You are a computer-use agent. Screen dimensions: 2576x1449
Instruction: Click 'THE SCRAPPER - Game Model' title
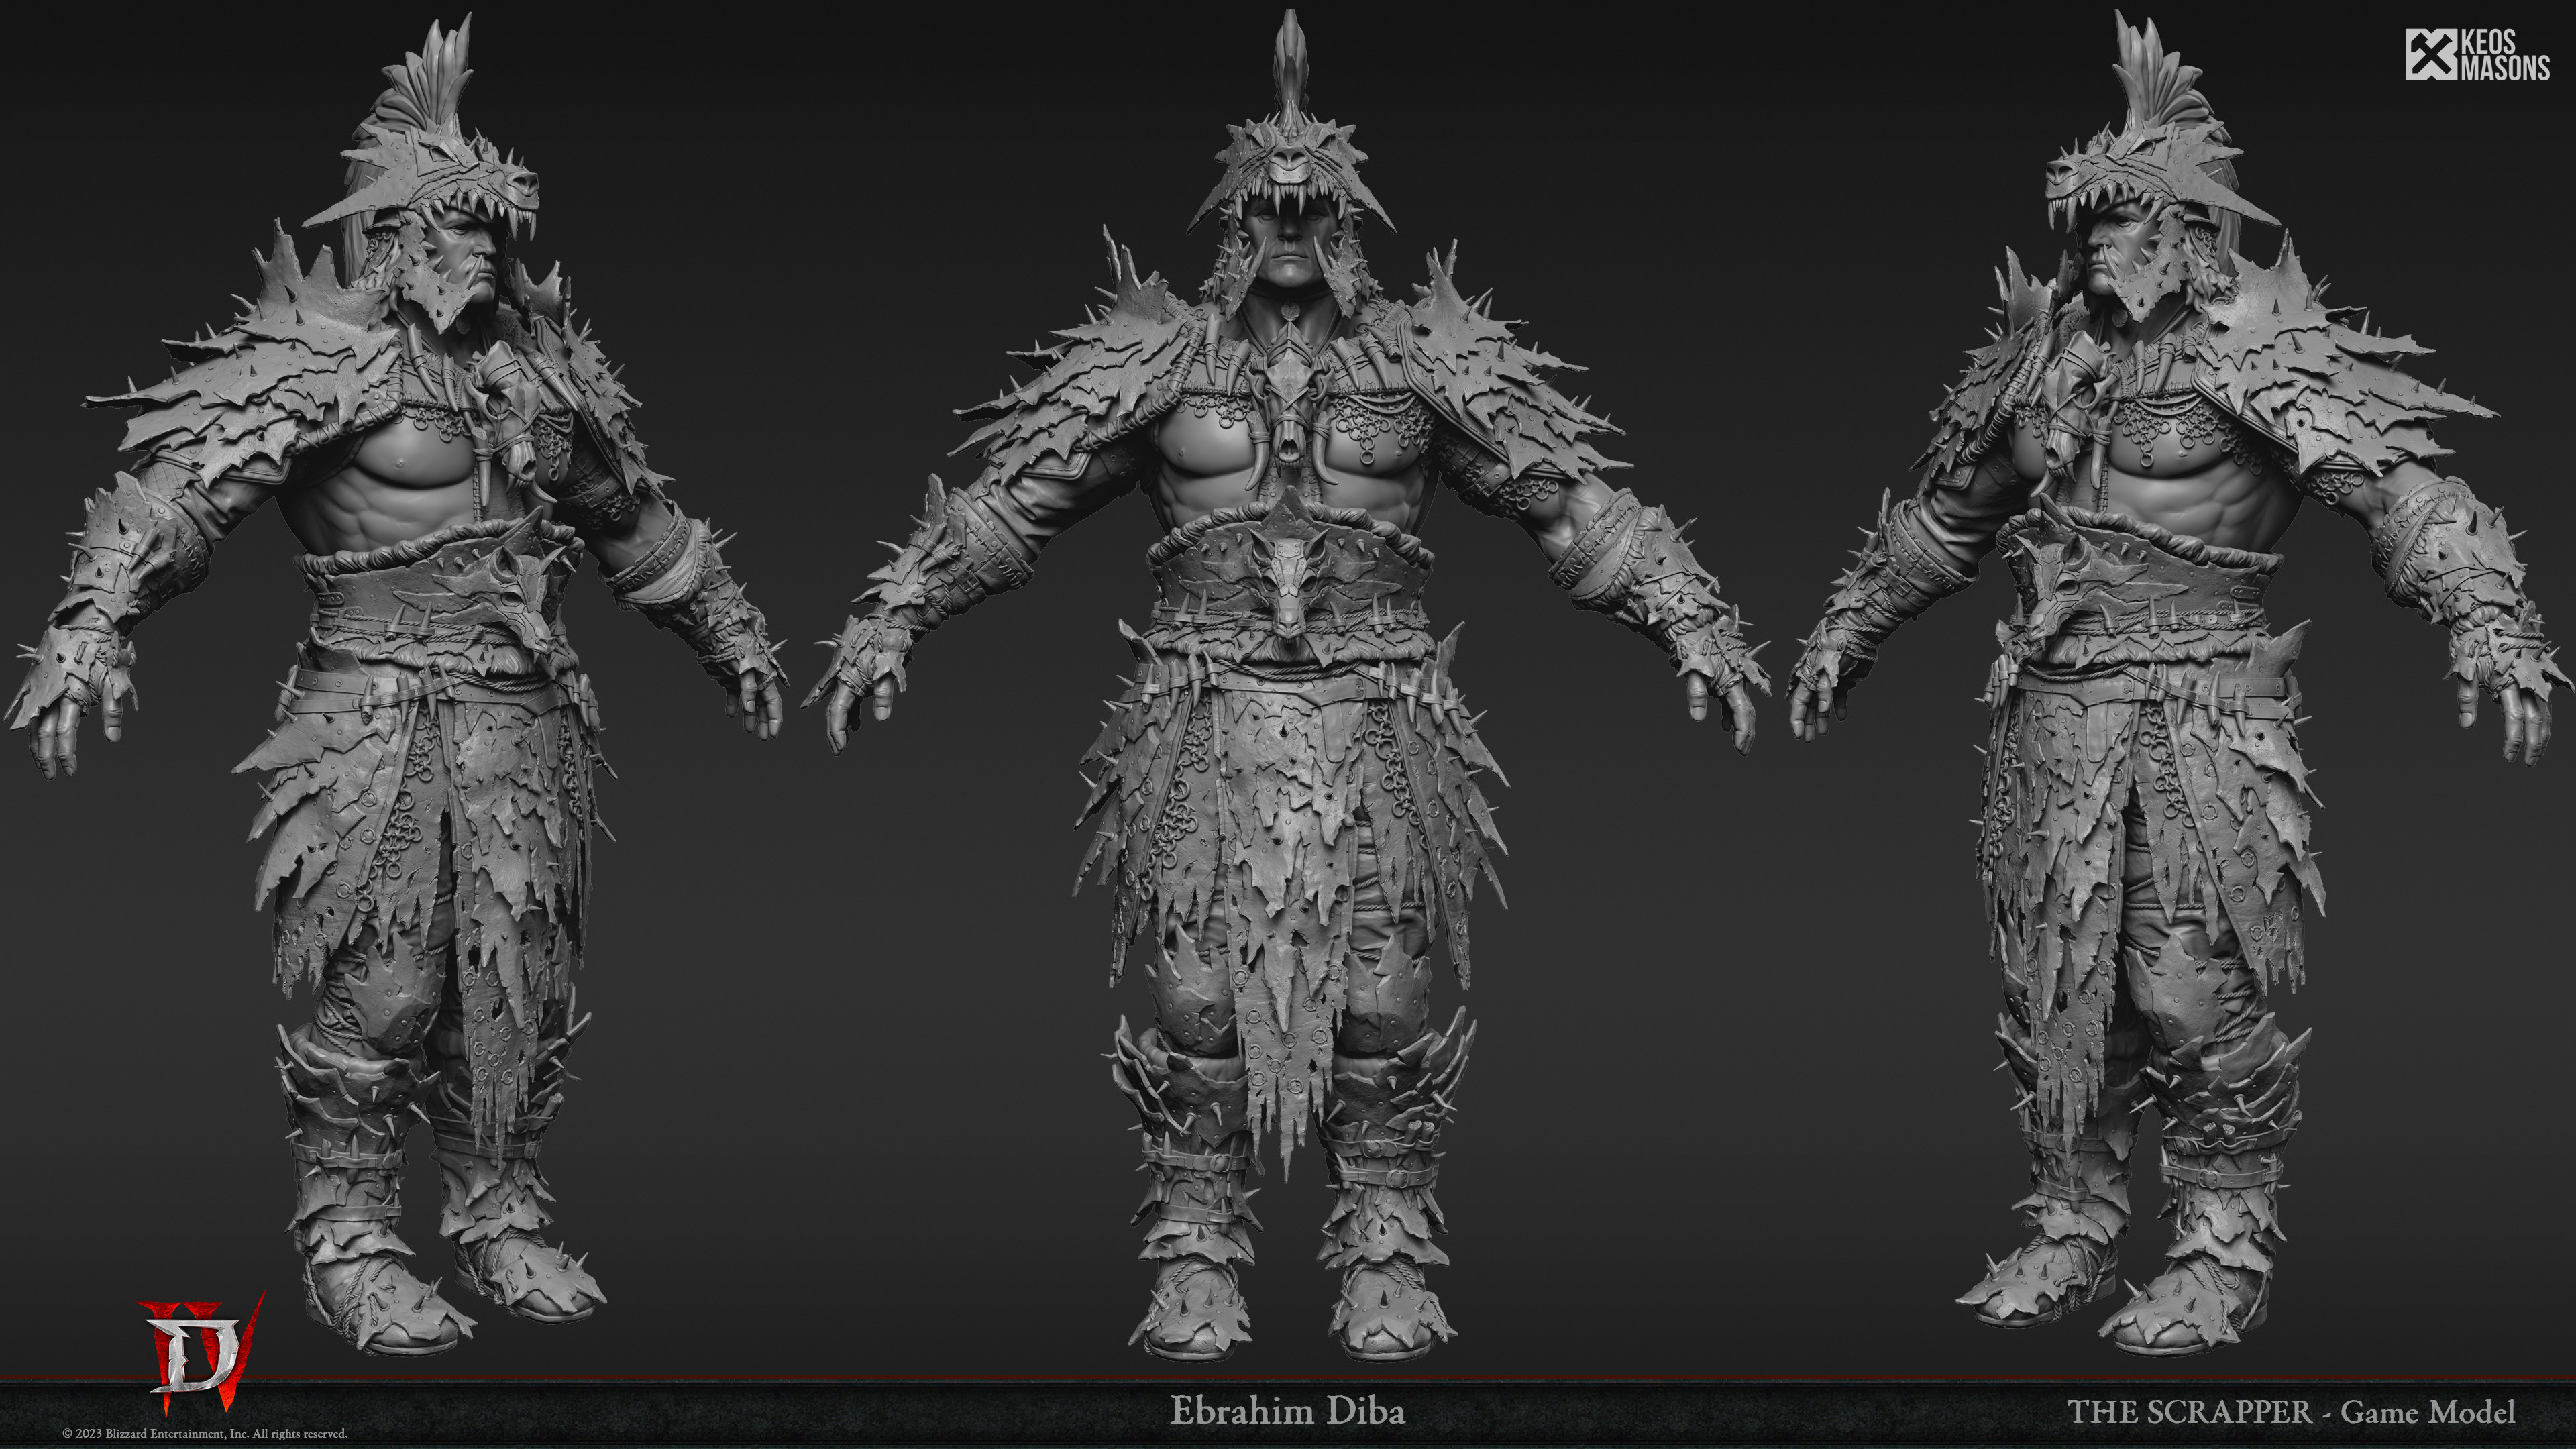point(2291,1412)
